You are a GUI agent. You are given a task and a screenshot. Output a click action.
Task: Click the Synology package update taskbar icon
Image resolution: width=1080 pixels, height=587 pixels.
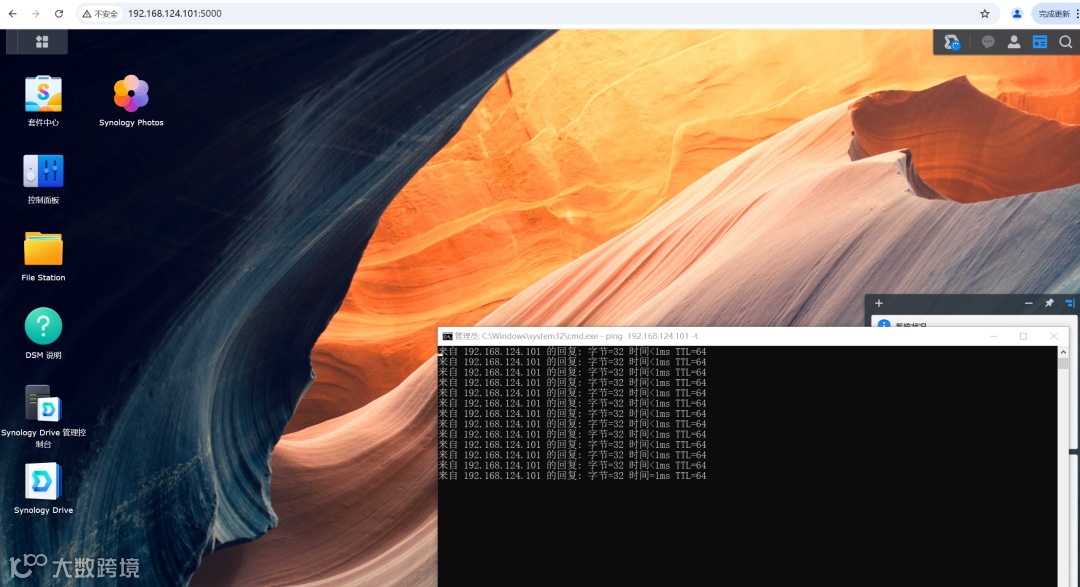(x=951, y=42)
